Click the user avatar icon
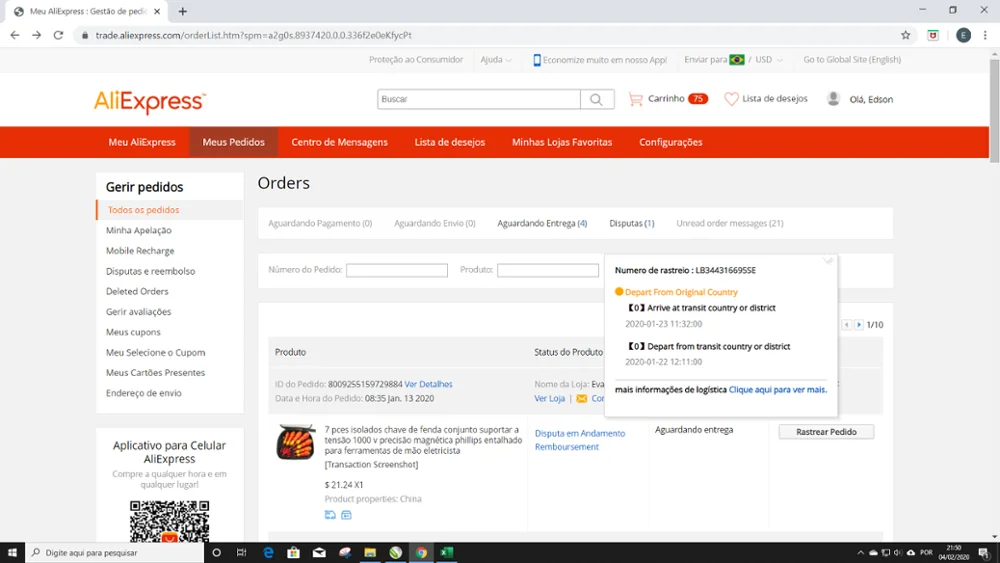This screenshot has width=1000, height=563. (x=833, y=99)
